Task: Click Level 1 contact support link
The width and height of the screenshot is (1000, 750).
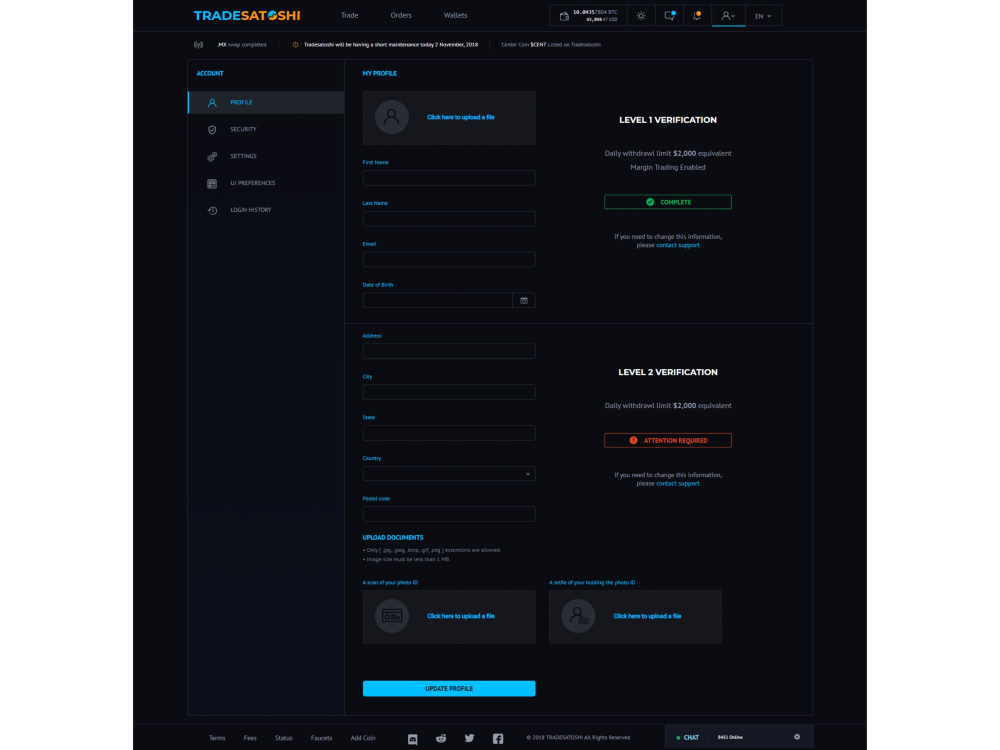Action: pos(677,245)
